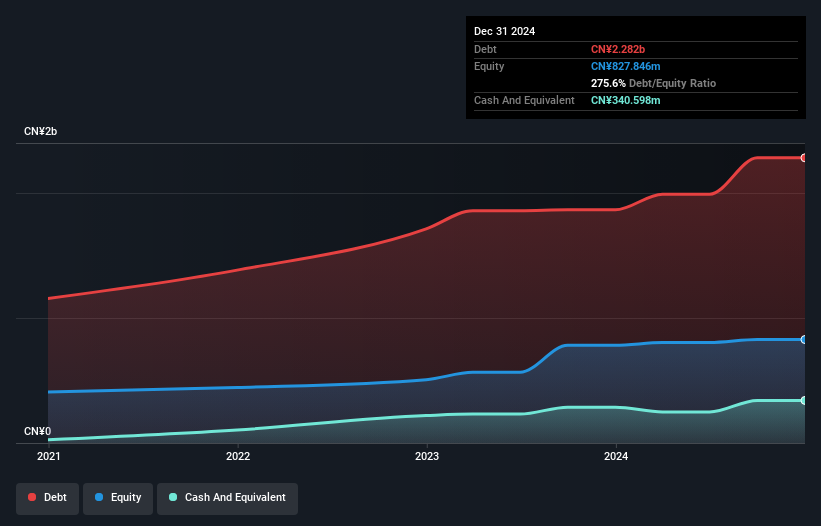Image resolution: width=821 pixels, height=526 pixels.
Task: Click the CN¥340.598m cash value
Action: [625, 100]
